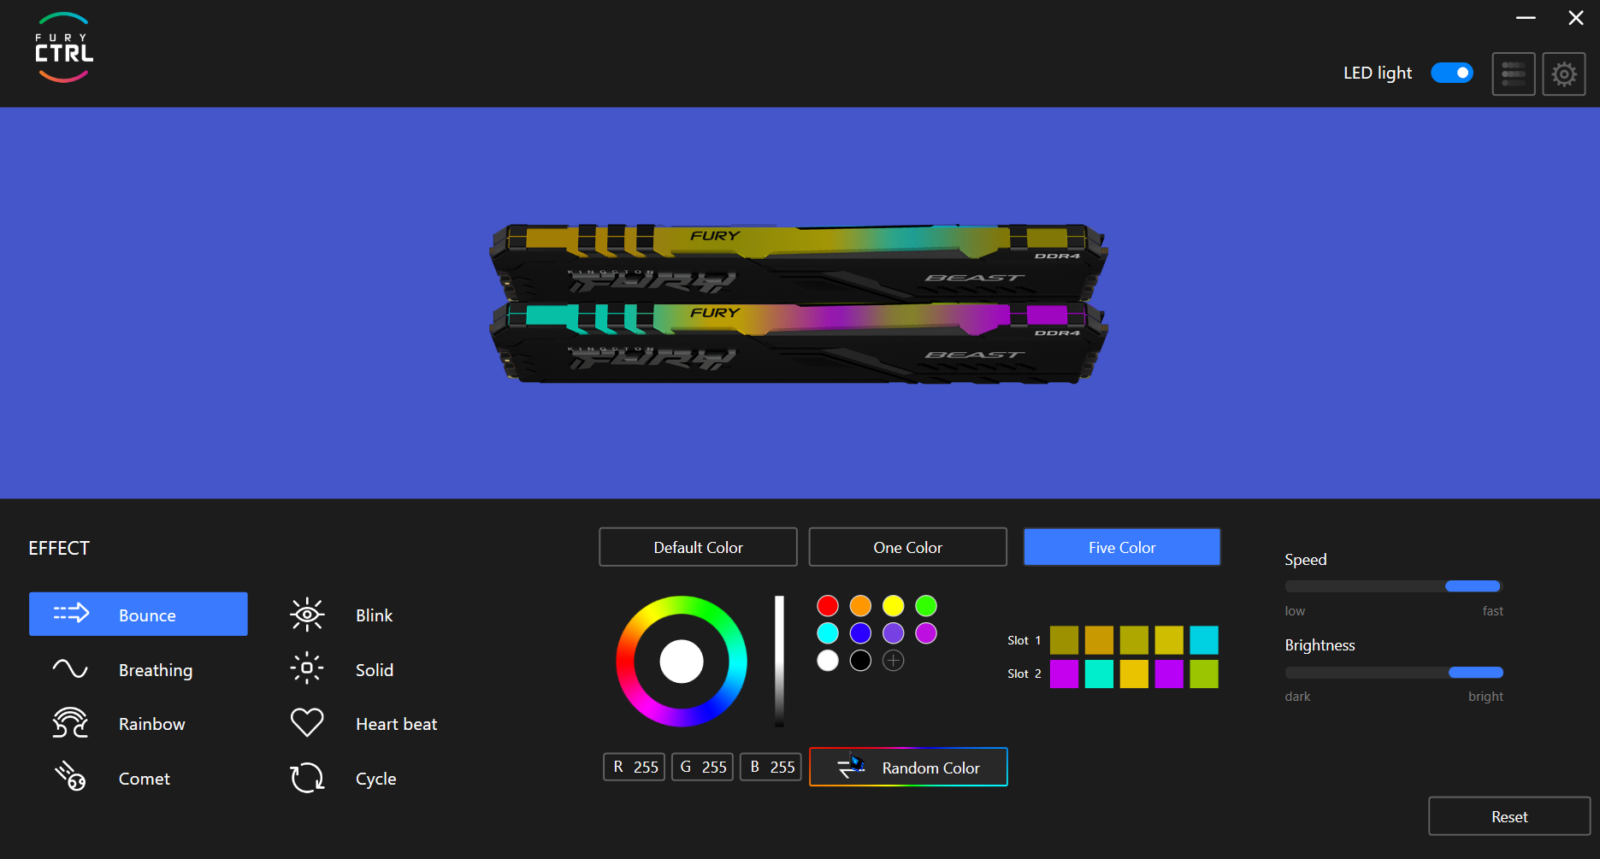Click the B value field
Image resolution: width=1600 pixels, height=859 pixels.
771,767
